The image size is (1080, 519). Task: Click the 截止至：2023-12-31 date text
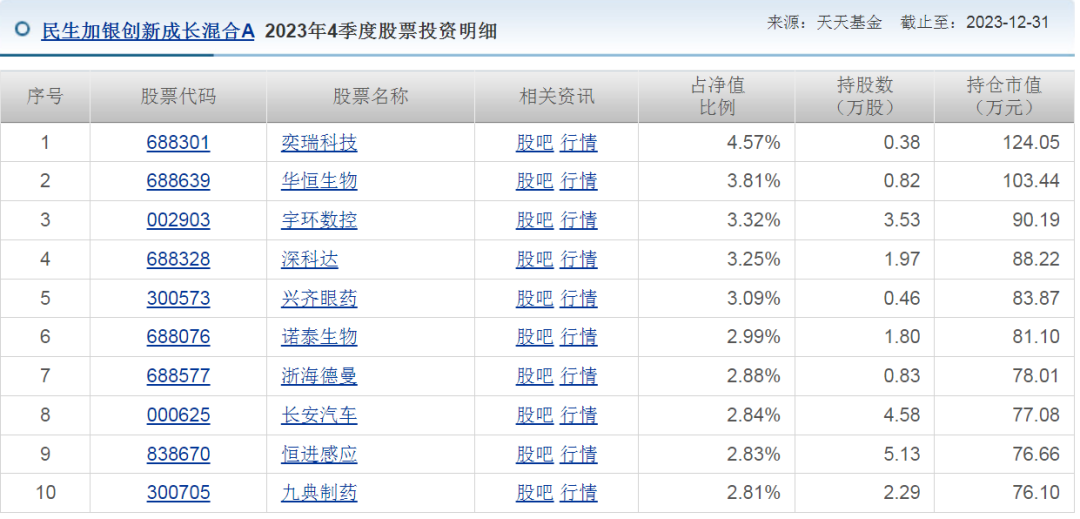coord(975,23)
